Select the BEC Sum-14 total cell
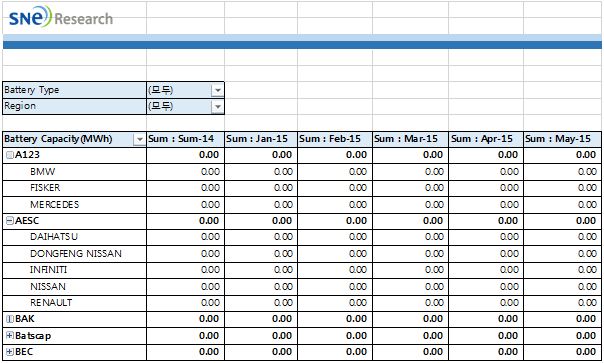Viewport: 604px width, 363px height. (185, 351)
